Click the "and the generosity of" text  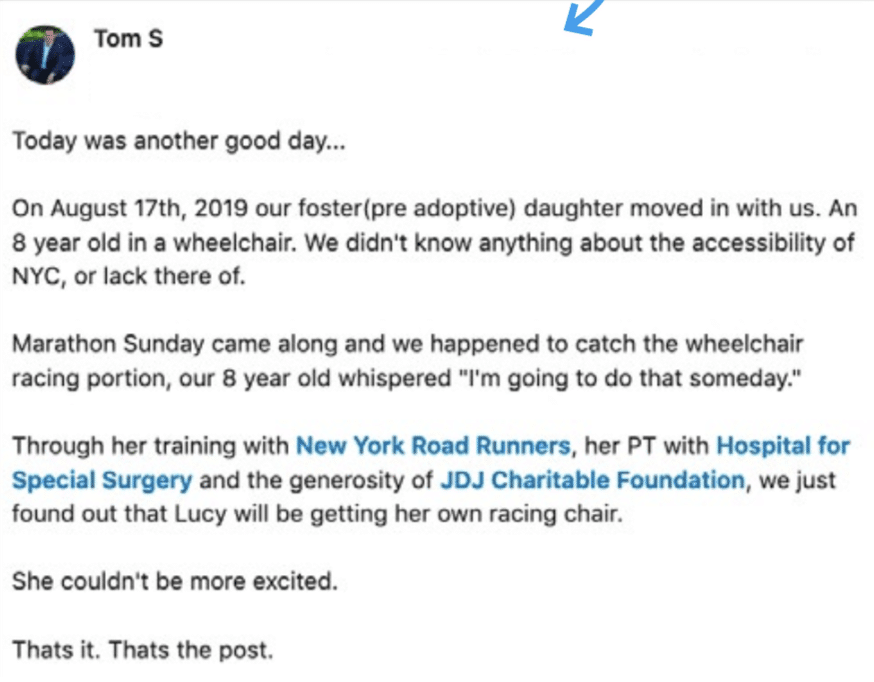[x=316, y=480]
